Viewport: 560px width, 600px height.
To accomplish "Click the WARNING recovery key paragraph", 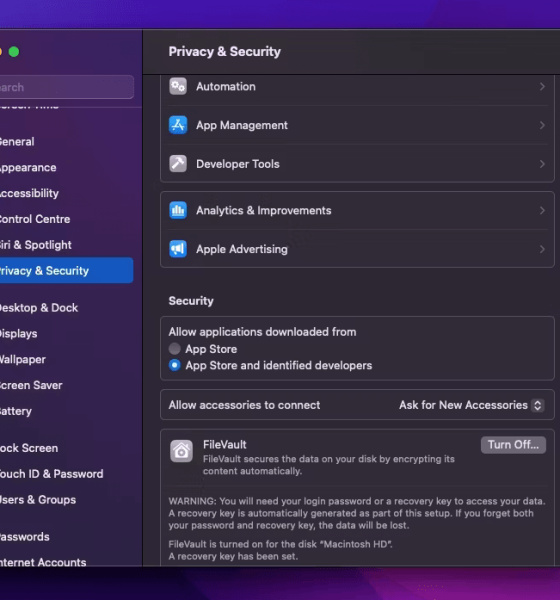I will pyautogui.click(x=357, y=513).
